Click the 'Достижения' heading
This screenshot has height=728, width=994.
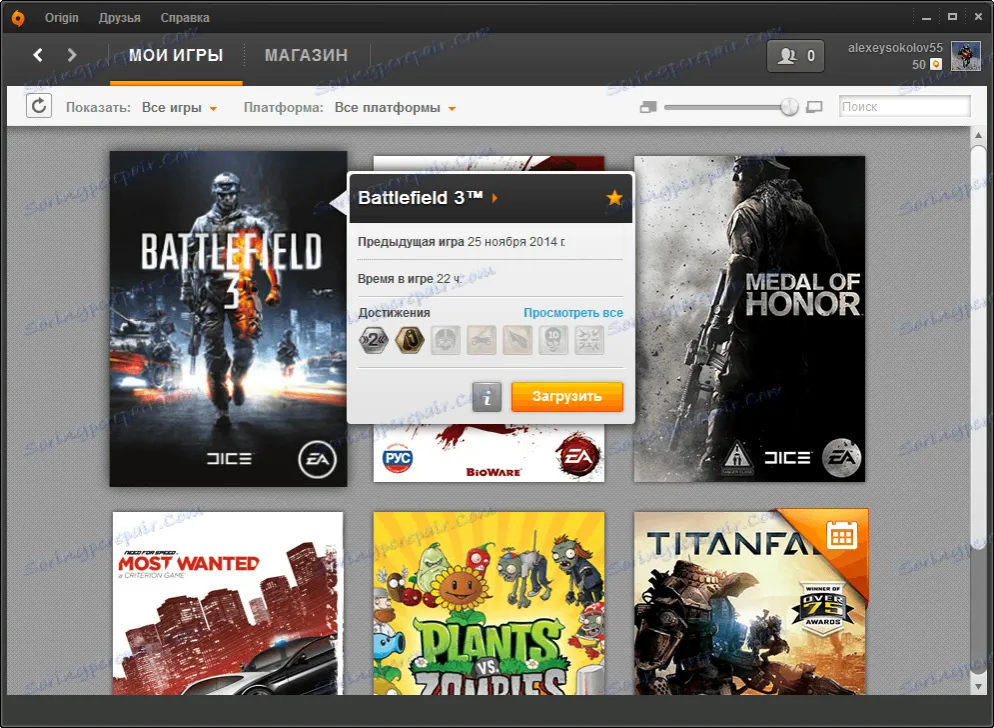[394, 313]
